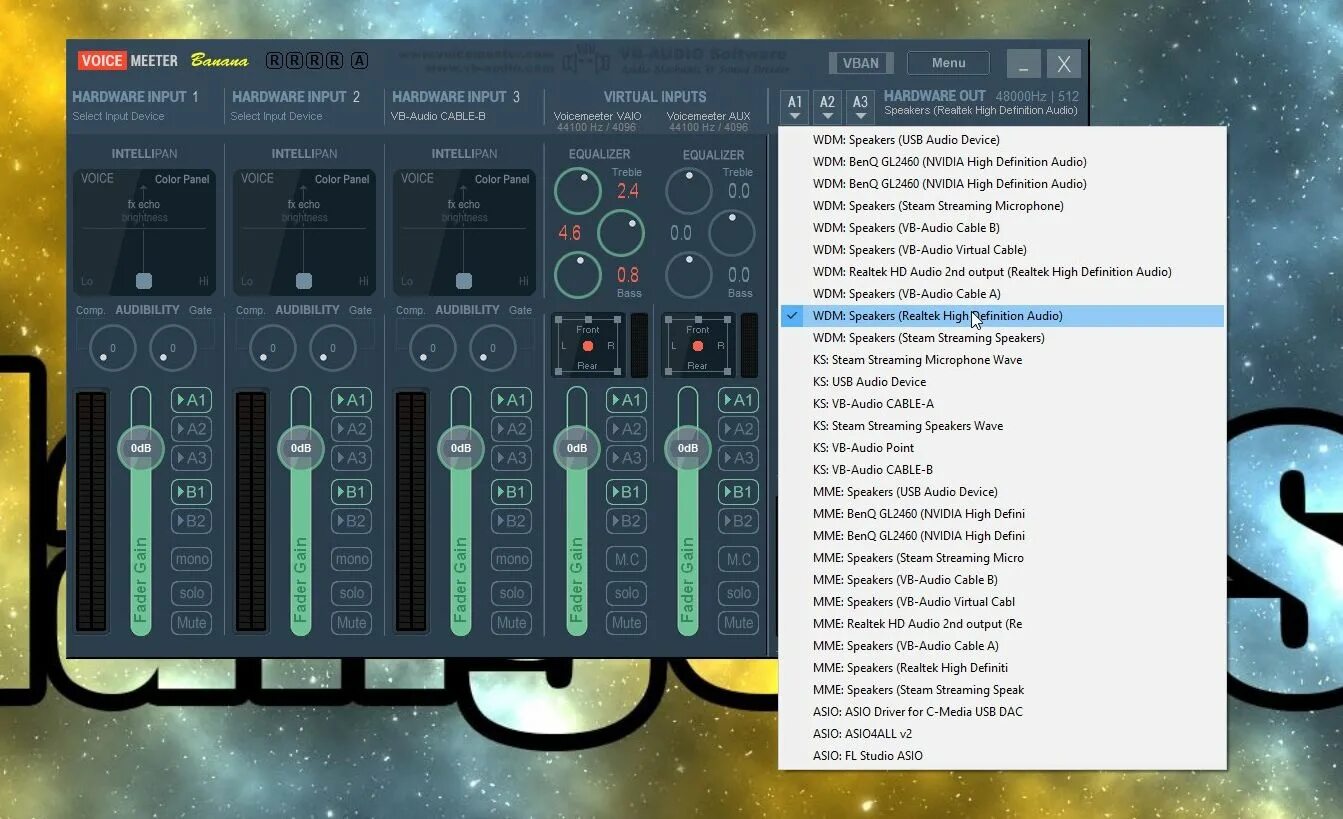Toggle B1 routing on Voicemeeter AUX strip
Viewport: 1343px width, 819px height.
click(x=738, y=492)
